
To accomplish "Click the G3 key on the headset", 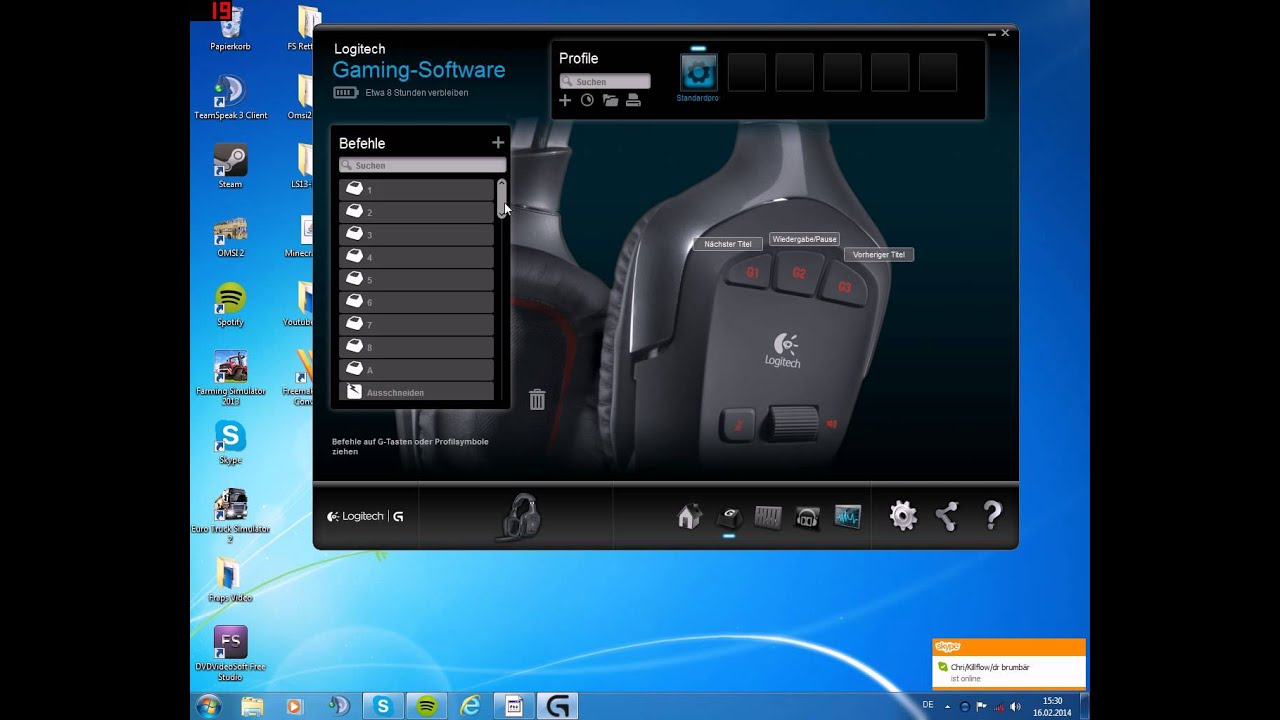I will pos(844,287).
